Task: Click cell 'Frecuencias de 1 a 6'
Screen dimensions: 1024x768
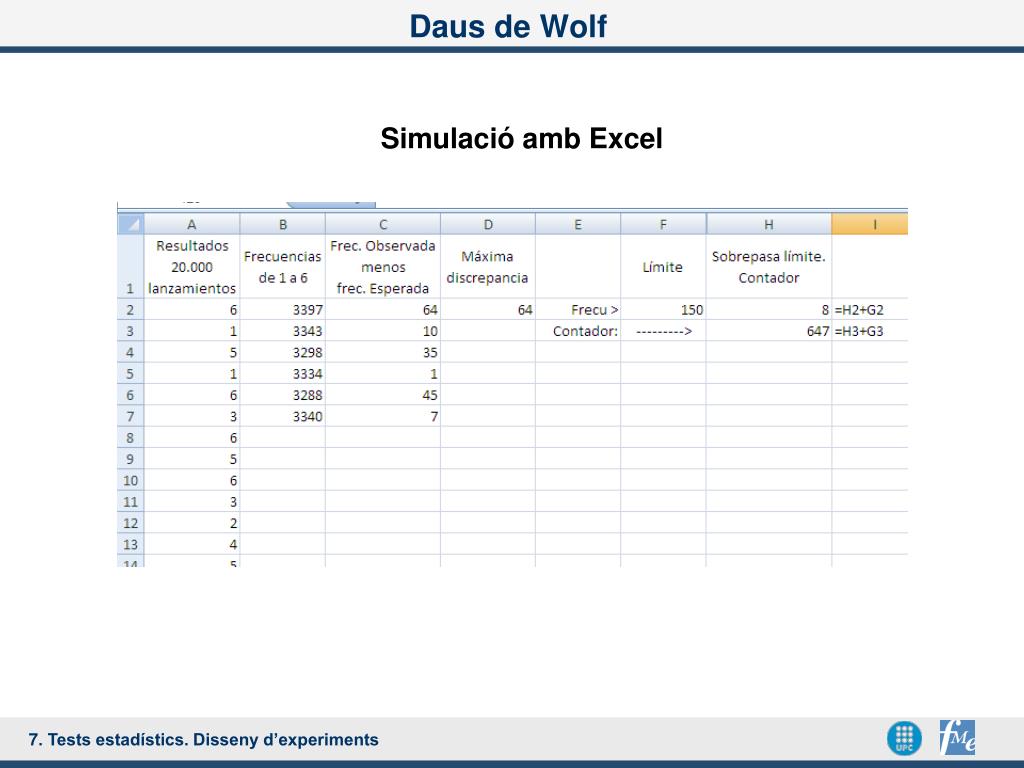Action: [x=283, y=267]
